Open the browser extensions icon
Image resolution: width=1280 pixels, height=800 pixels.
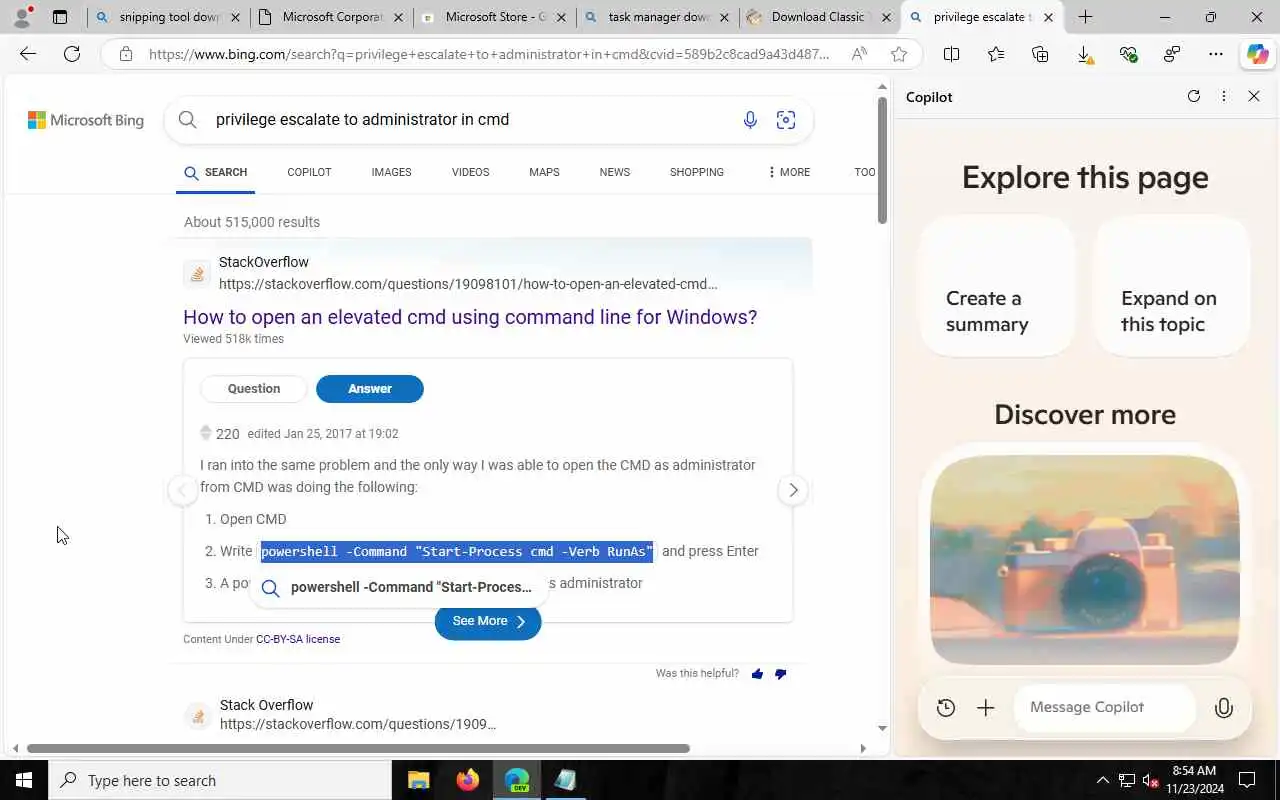(x=1172, y=54)
